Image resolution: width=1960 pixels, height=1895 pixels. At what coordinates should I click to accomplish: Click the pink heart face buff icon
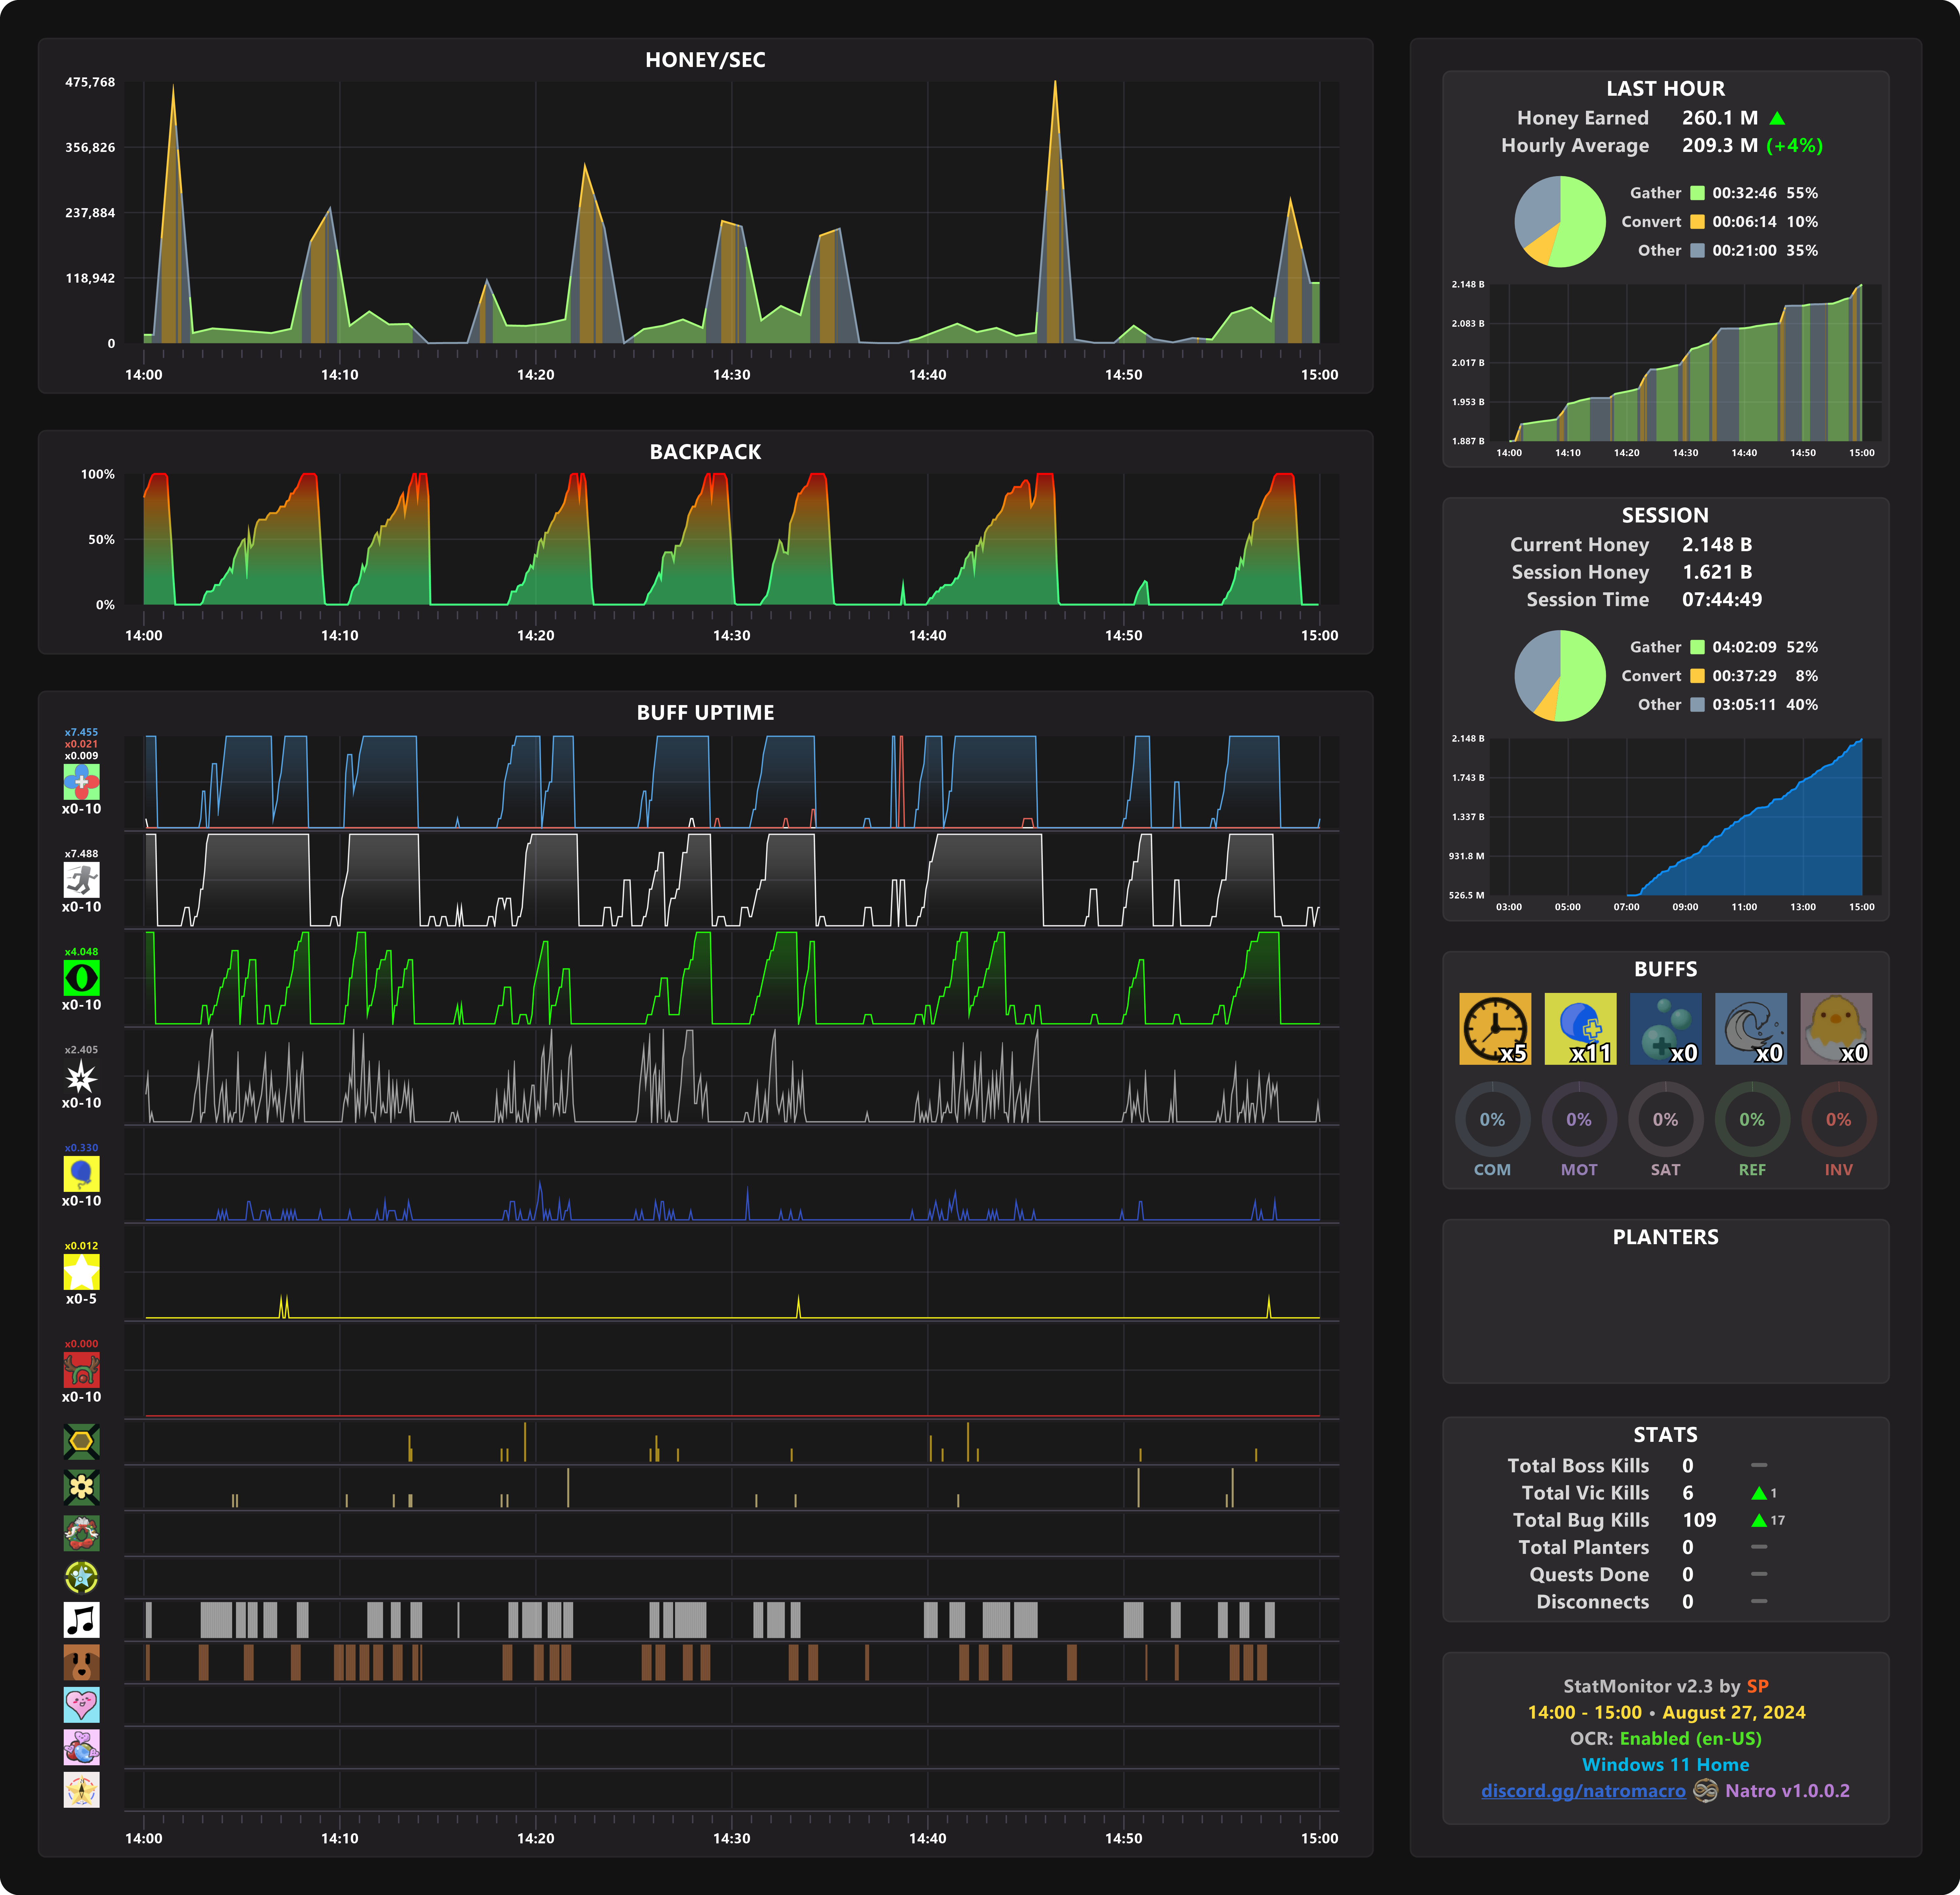point(81,1705)
